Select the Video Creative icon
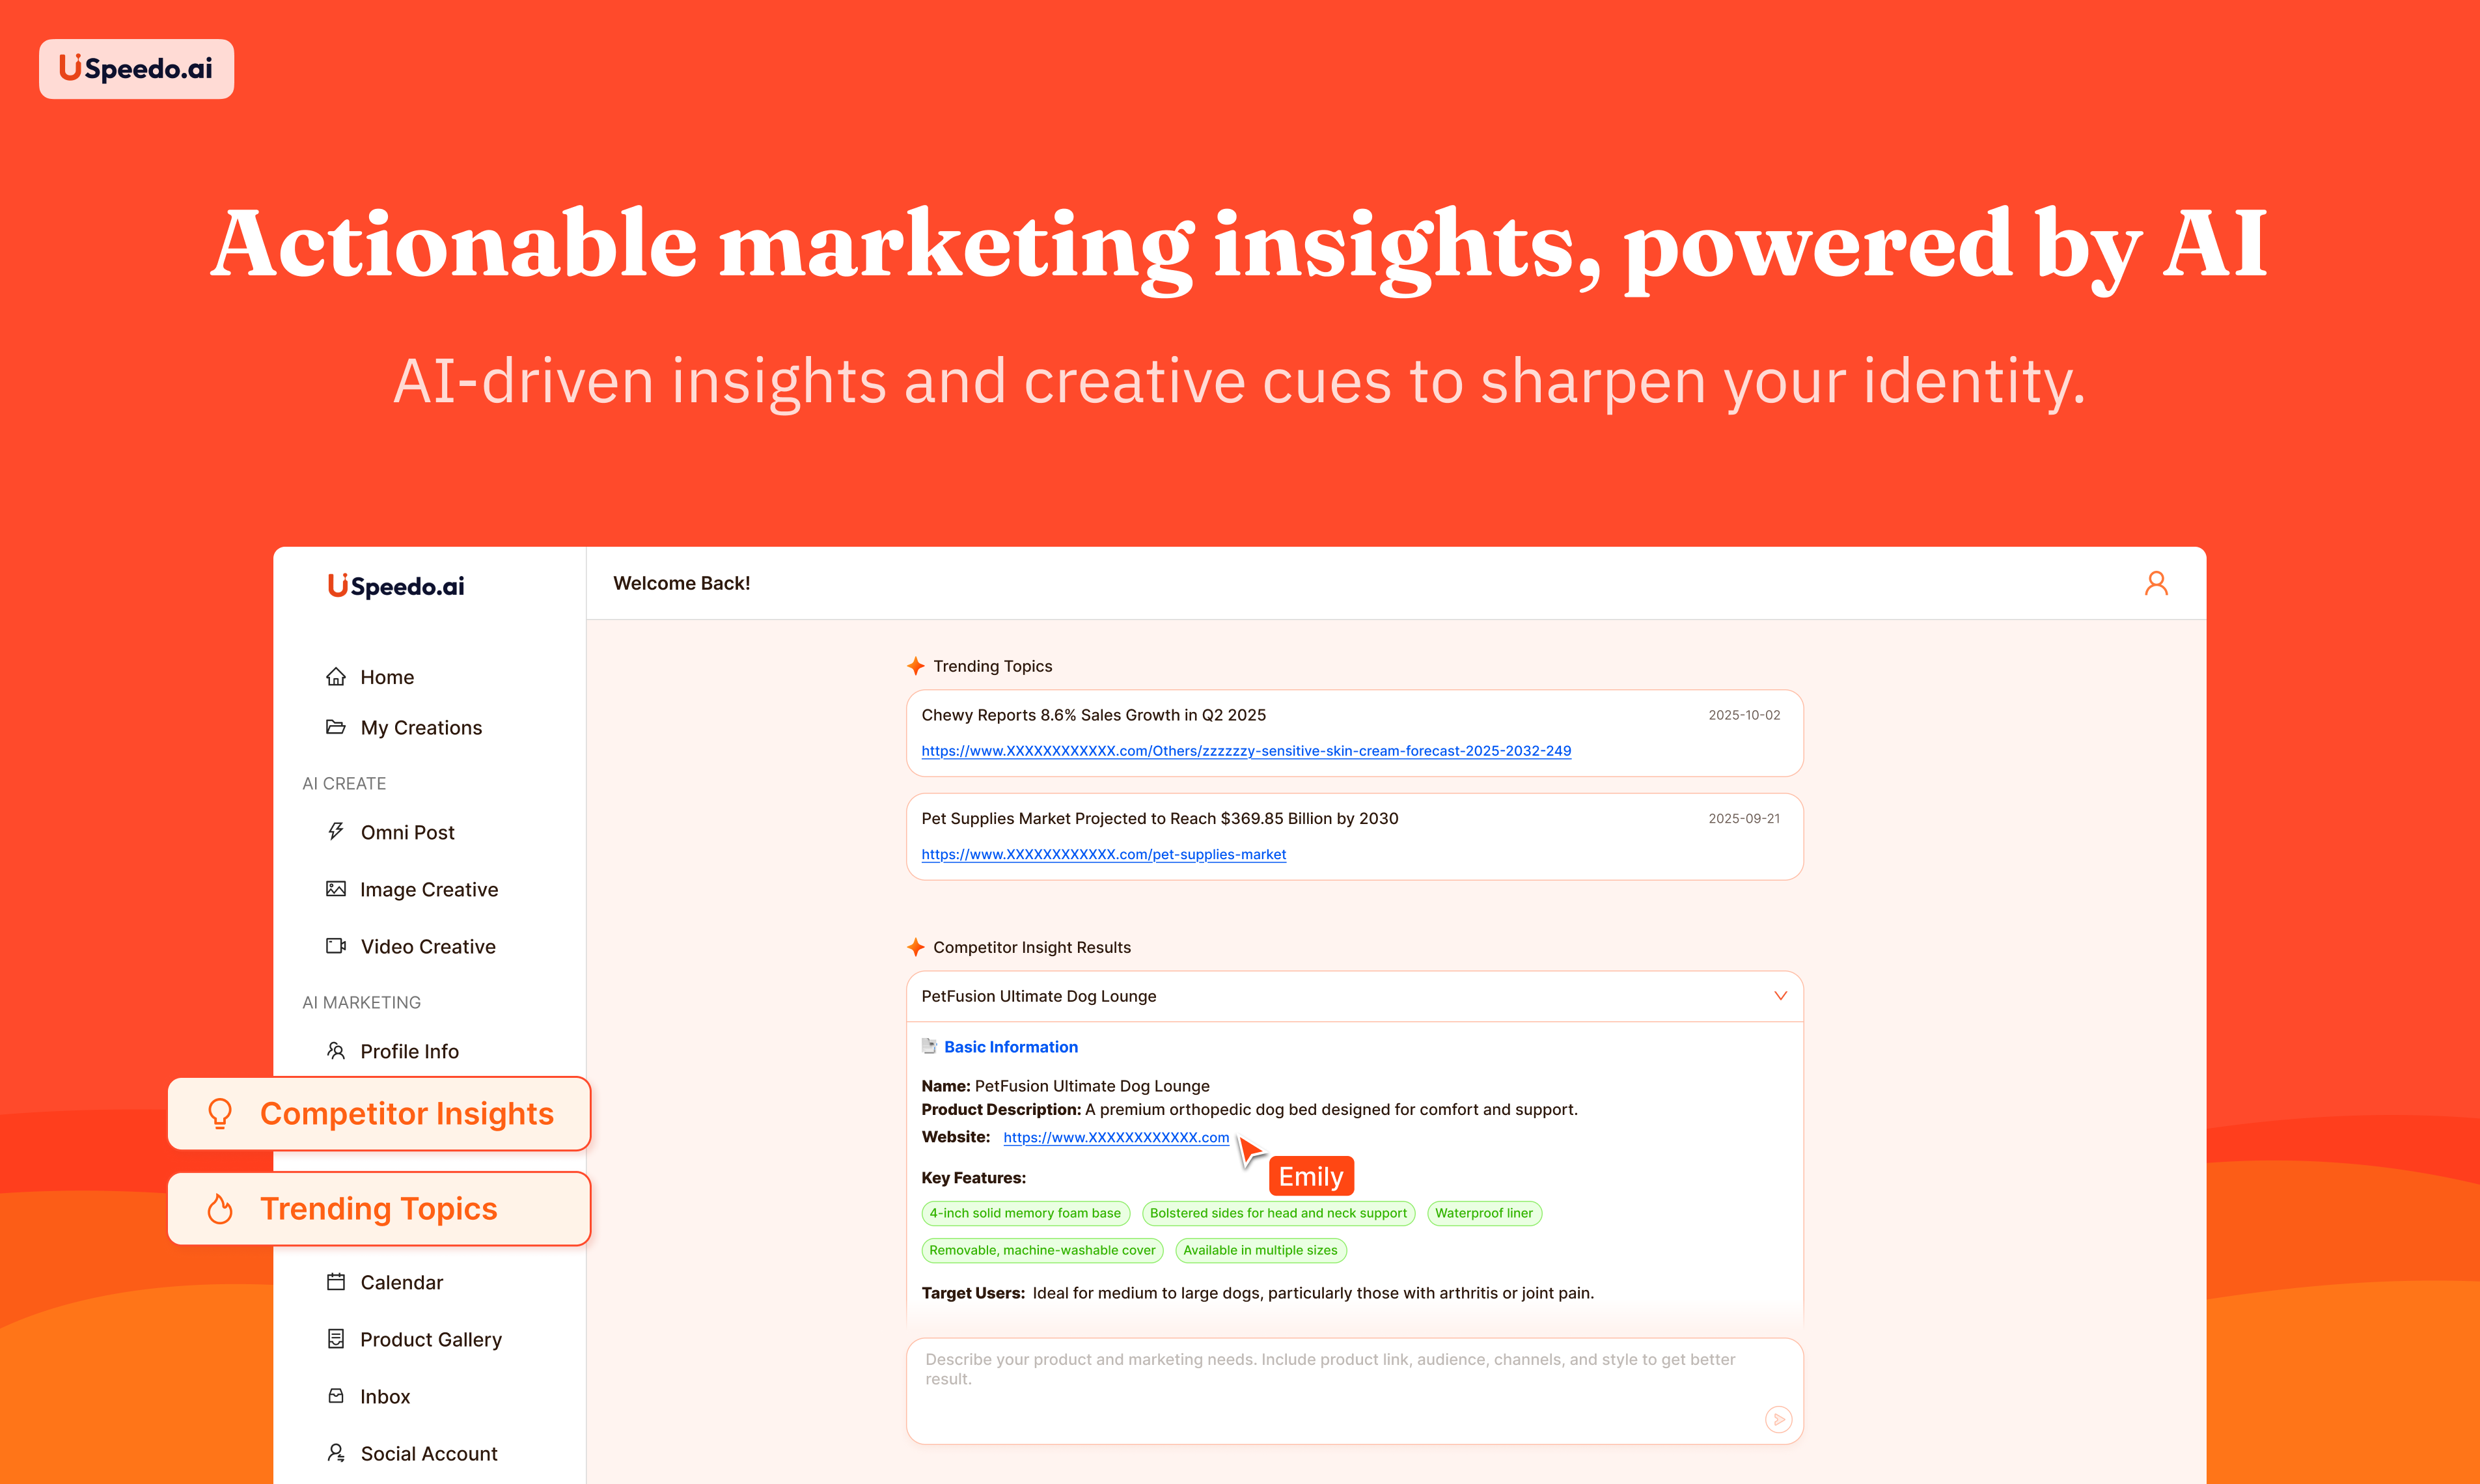Screen dimensions: 2480x1484 (x=336, y=946)
